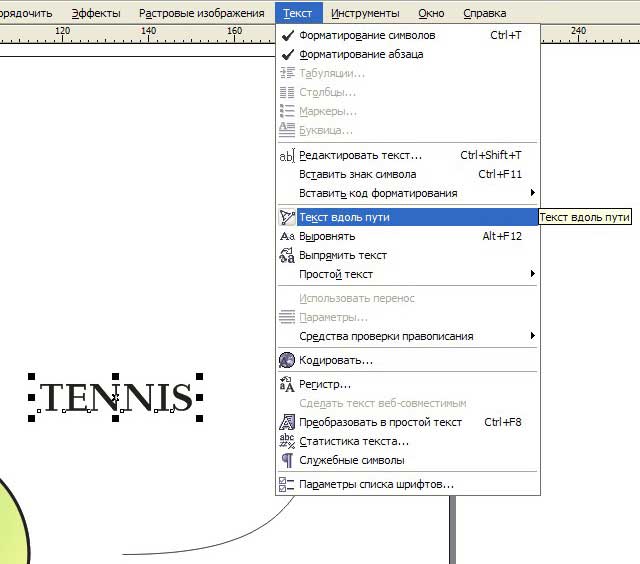Expand Insert formatting code submenu

[x=532, y=193]
